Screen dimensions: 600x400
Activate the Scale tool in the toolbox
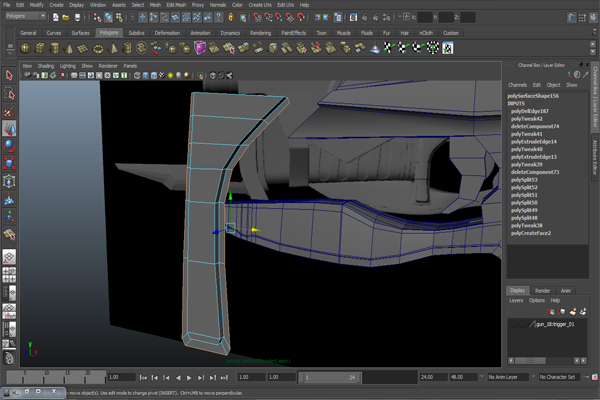pyautogui.click(x=9, y=163)
